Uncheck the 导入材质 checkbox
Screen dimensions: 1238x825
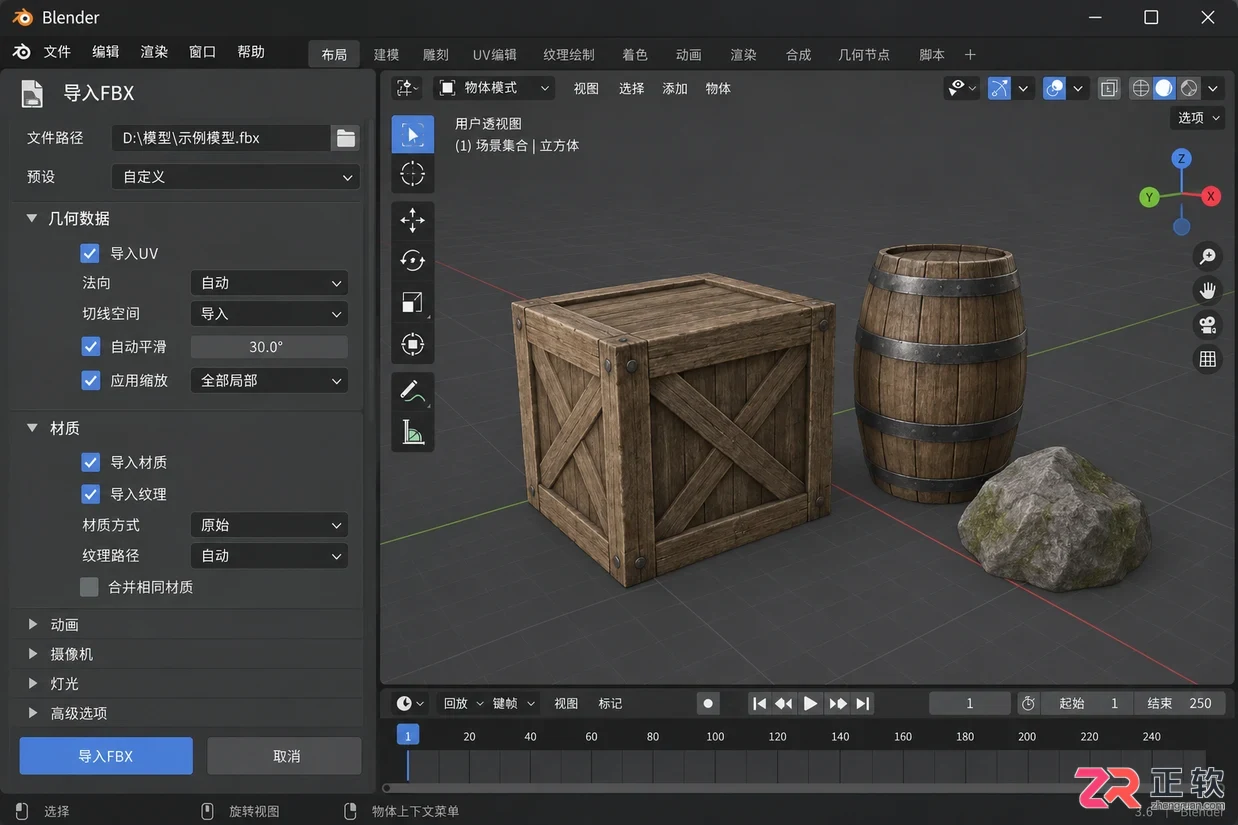click(x=90, y=462)
